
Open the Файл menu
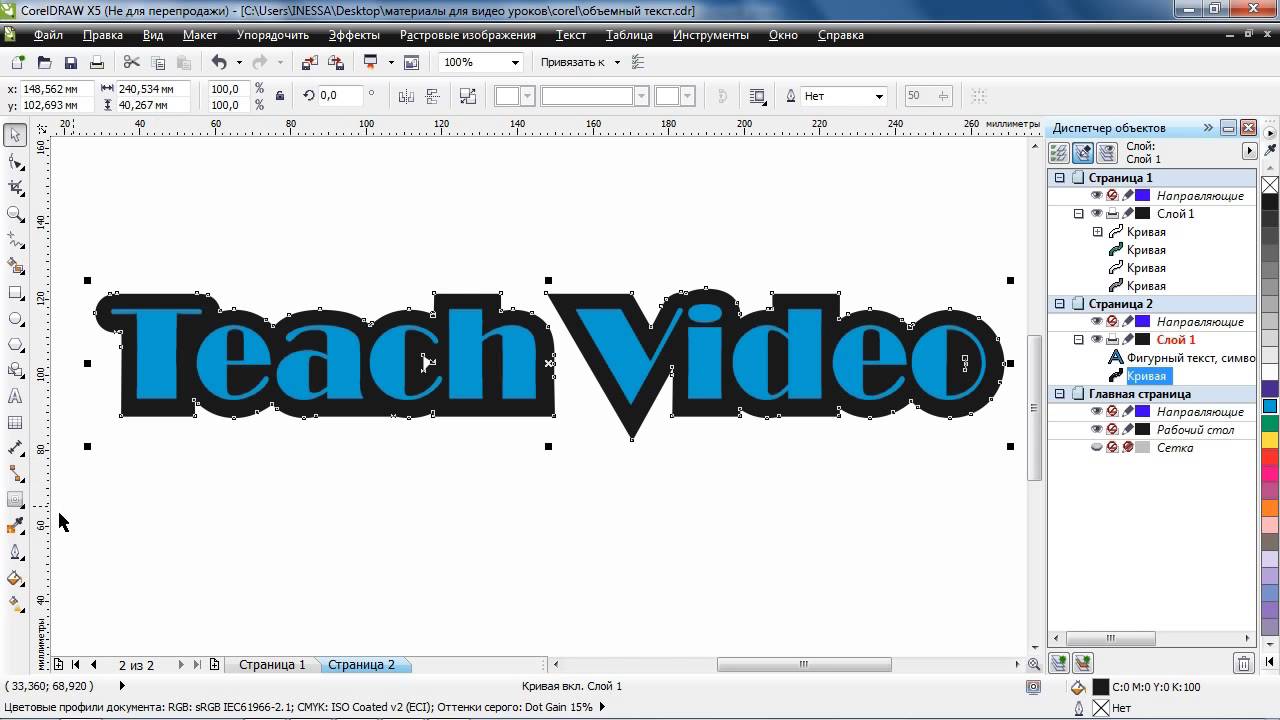click(48, 34)
